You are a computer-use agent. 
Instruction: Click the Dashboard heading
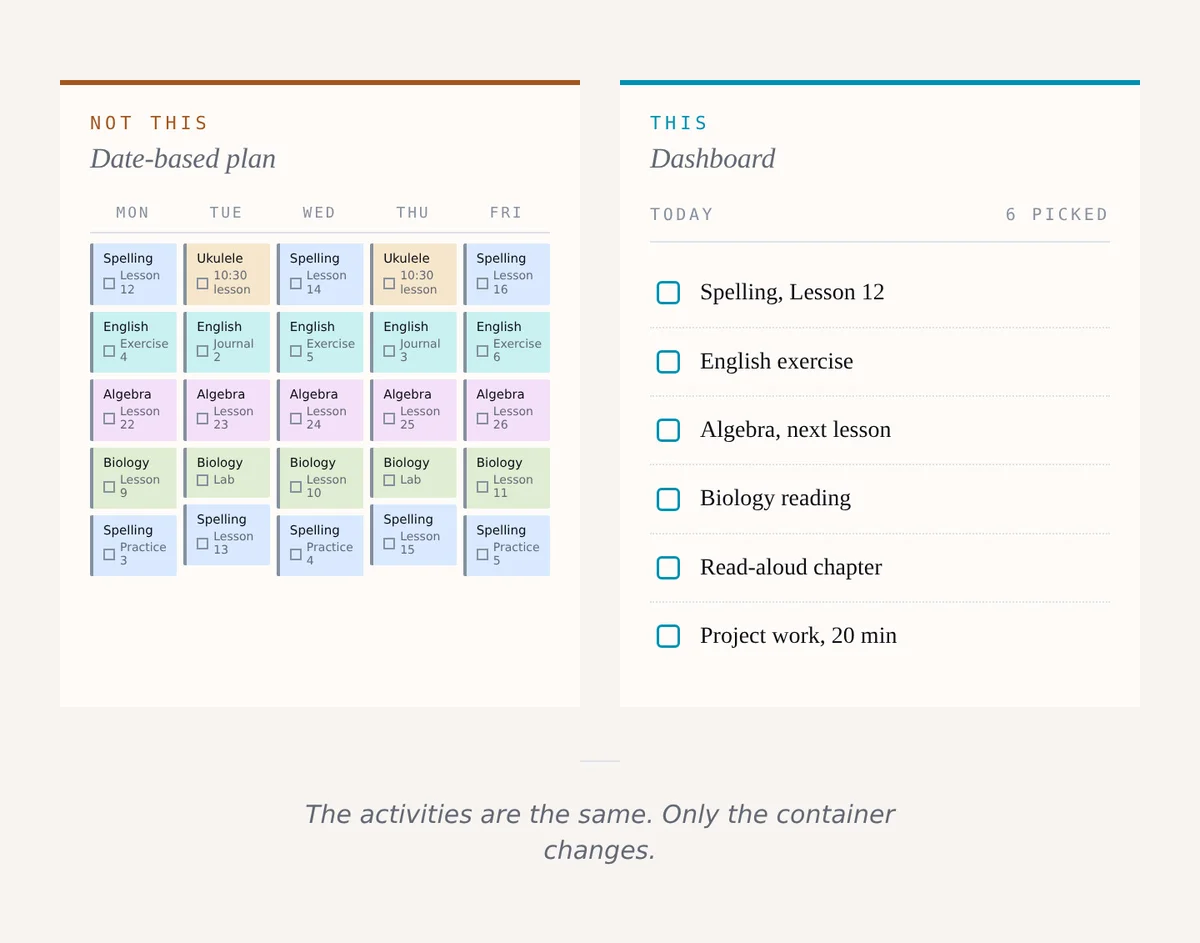[x=713, y=159]
